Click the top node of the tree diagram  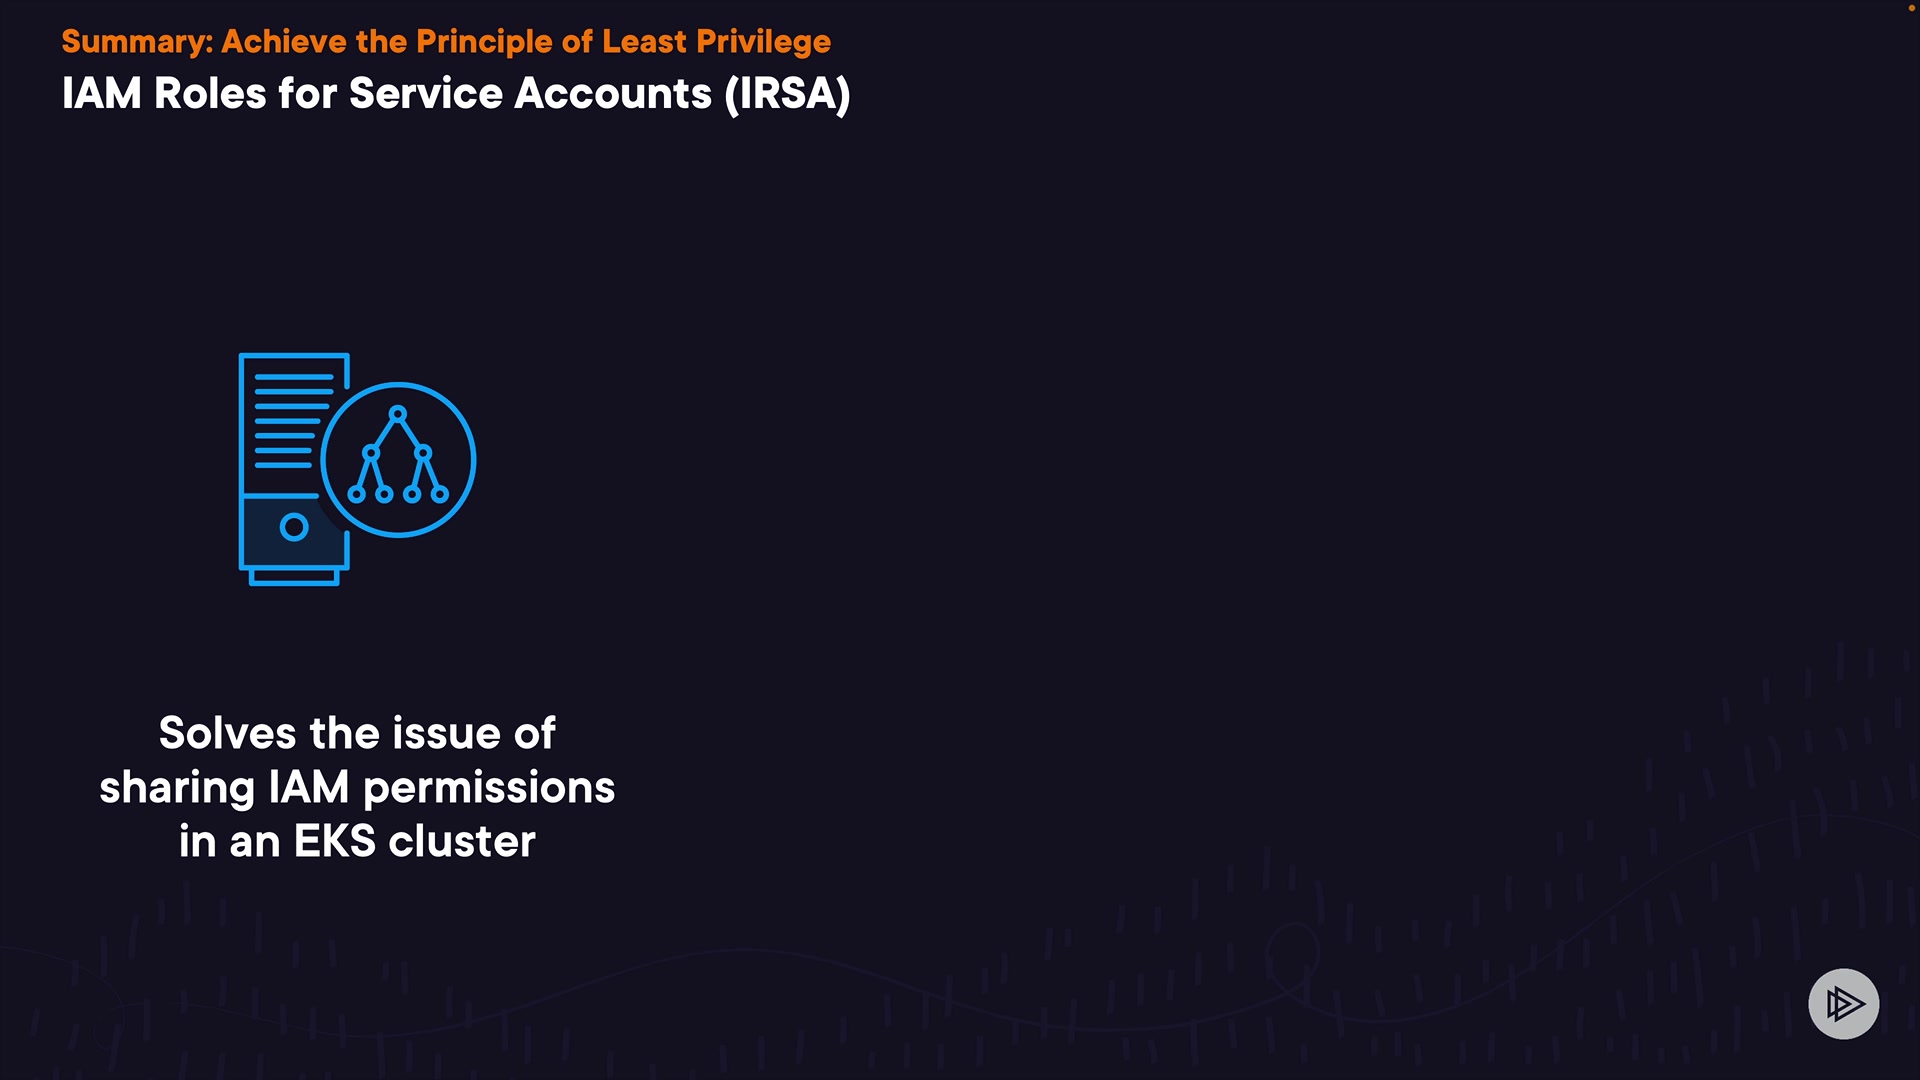pyautogui.click(x=398, y=413)
